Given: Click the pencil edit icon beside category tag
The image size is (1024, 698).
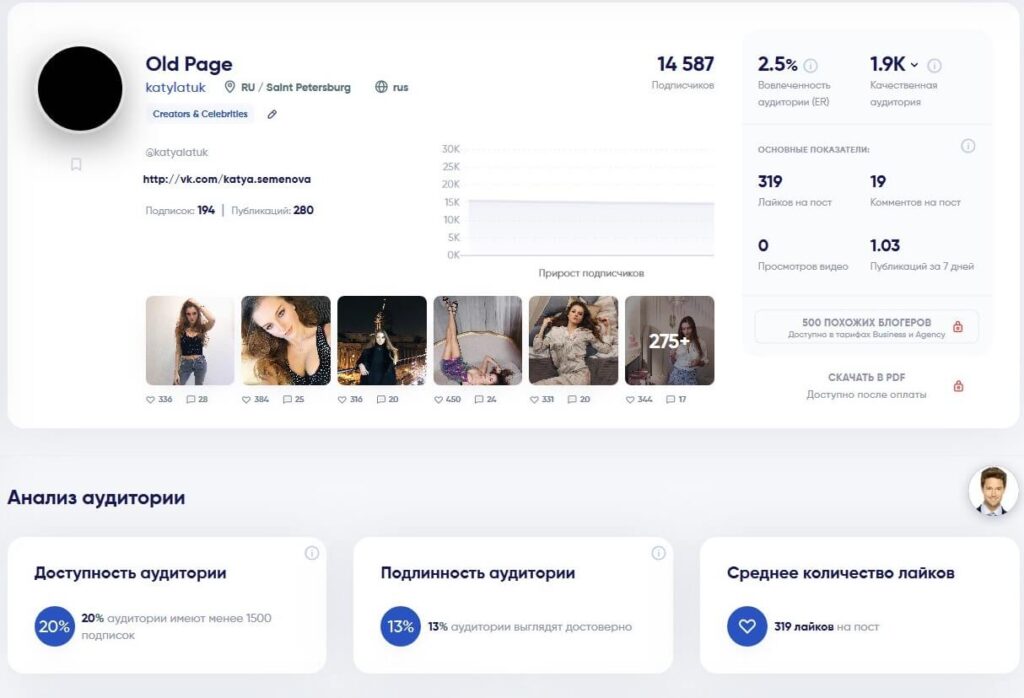Looking at the screenshot, I should click(272, 114).
